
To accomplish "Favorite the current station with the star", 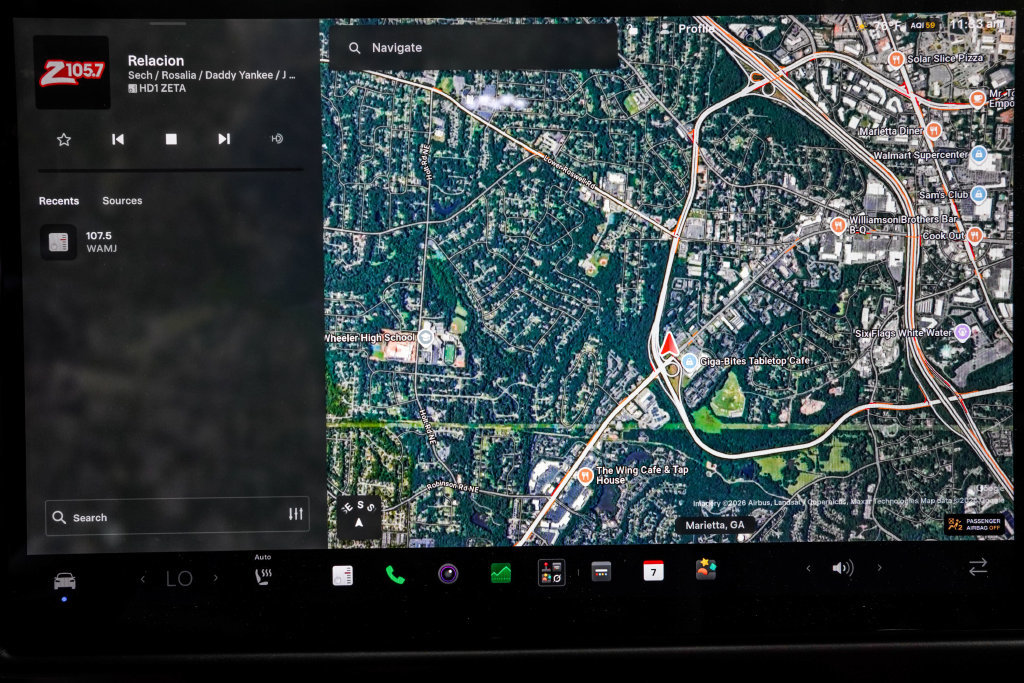I will [63, 139].
